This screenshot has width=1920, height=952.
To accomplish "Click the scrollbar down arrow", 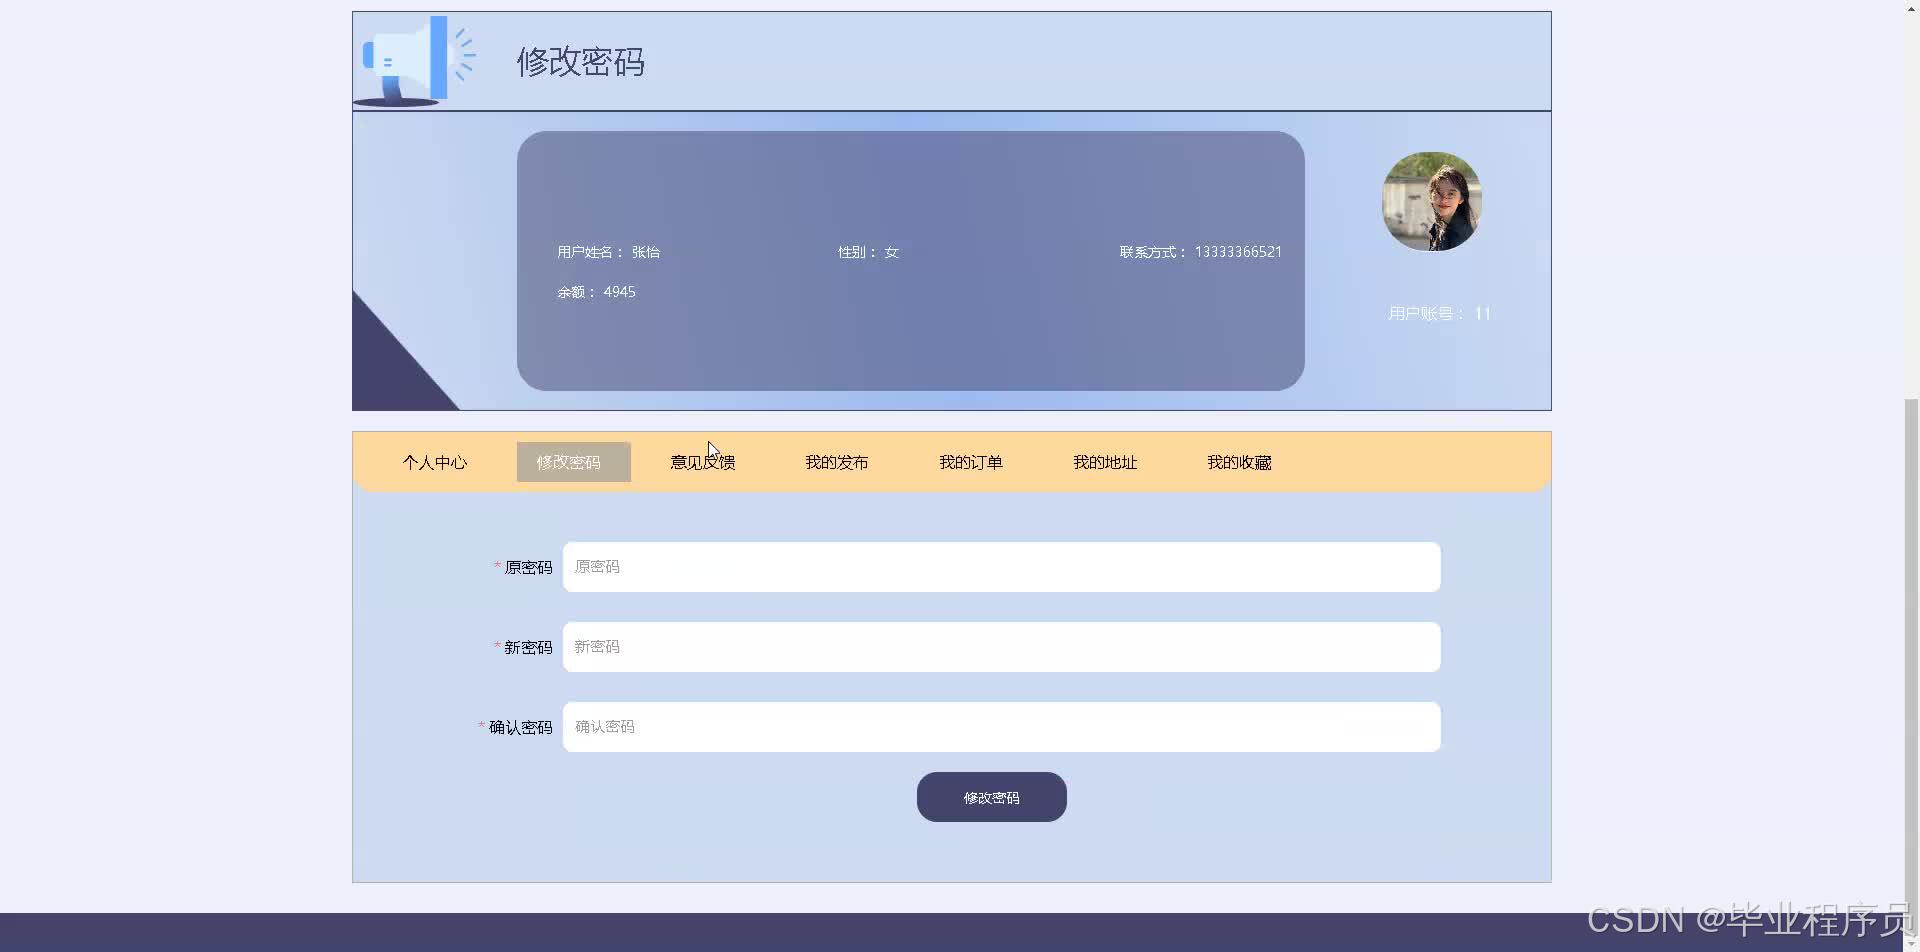I will (1911, 944).
